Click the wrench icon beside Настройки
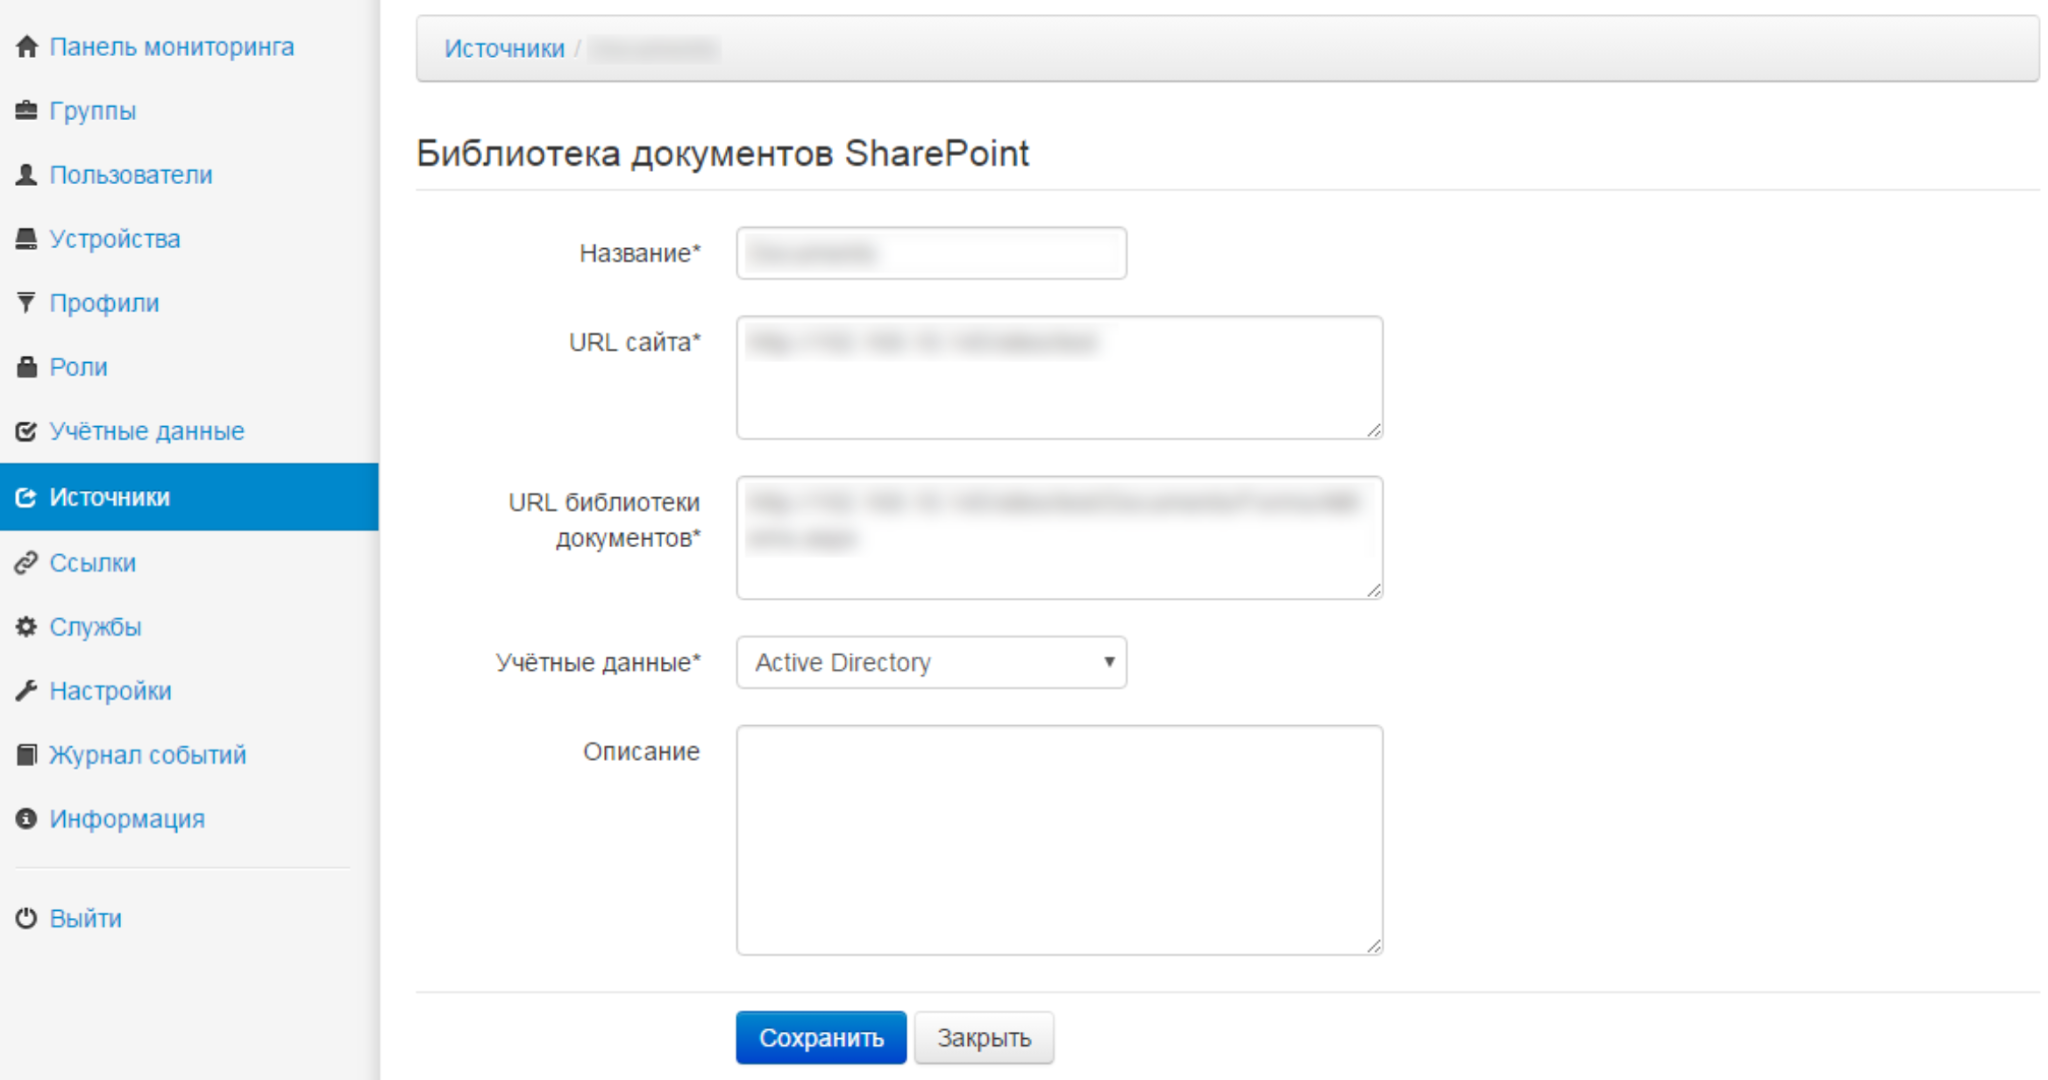Viewport: 2048px width, 1080px height. coord(27,691)
